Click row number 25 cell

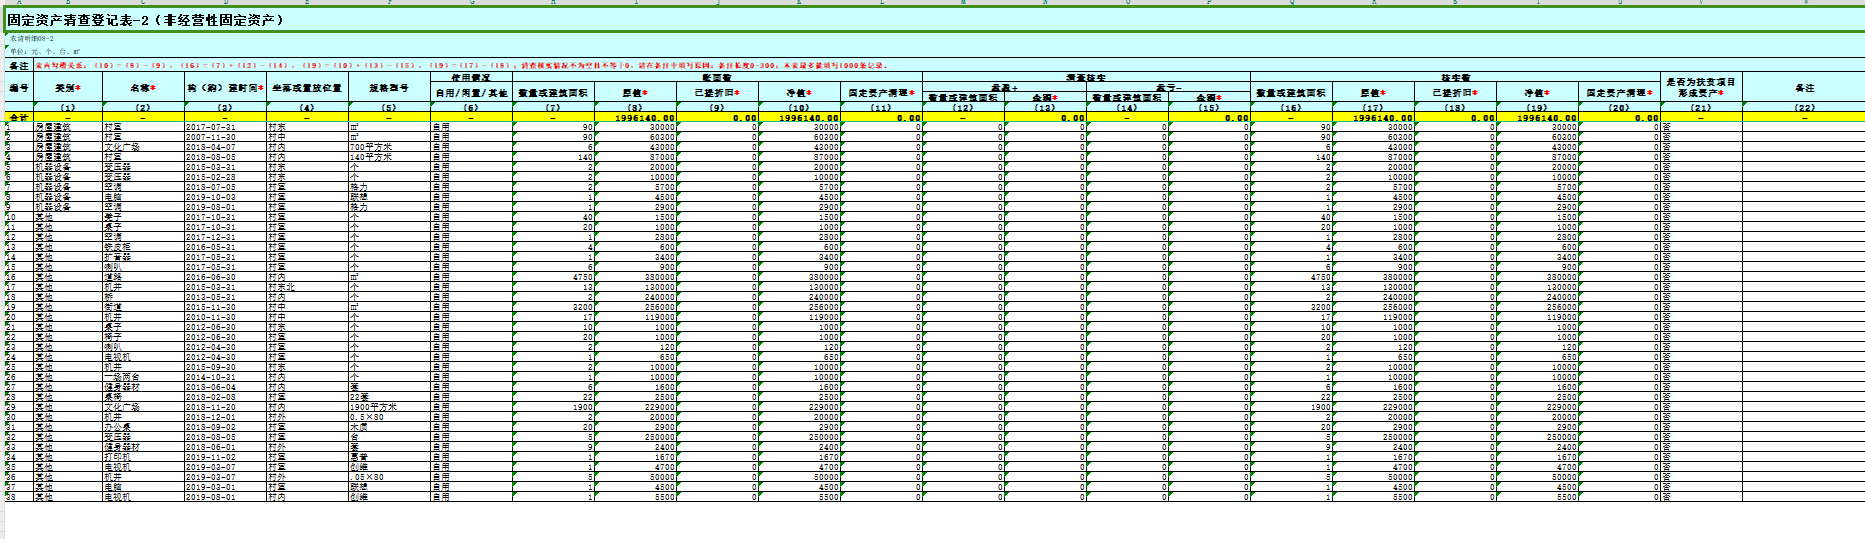click(19, 367)
